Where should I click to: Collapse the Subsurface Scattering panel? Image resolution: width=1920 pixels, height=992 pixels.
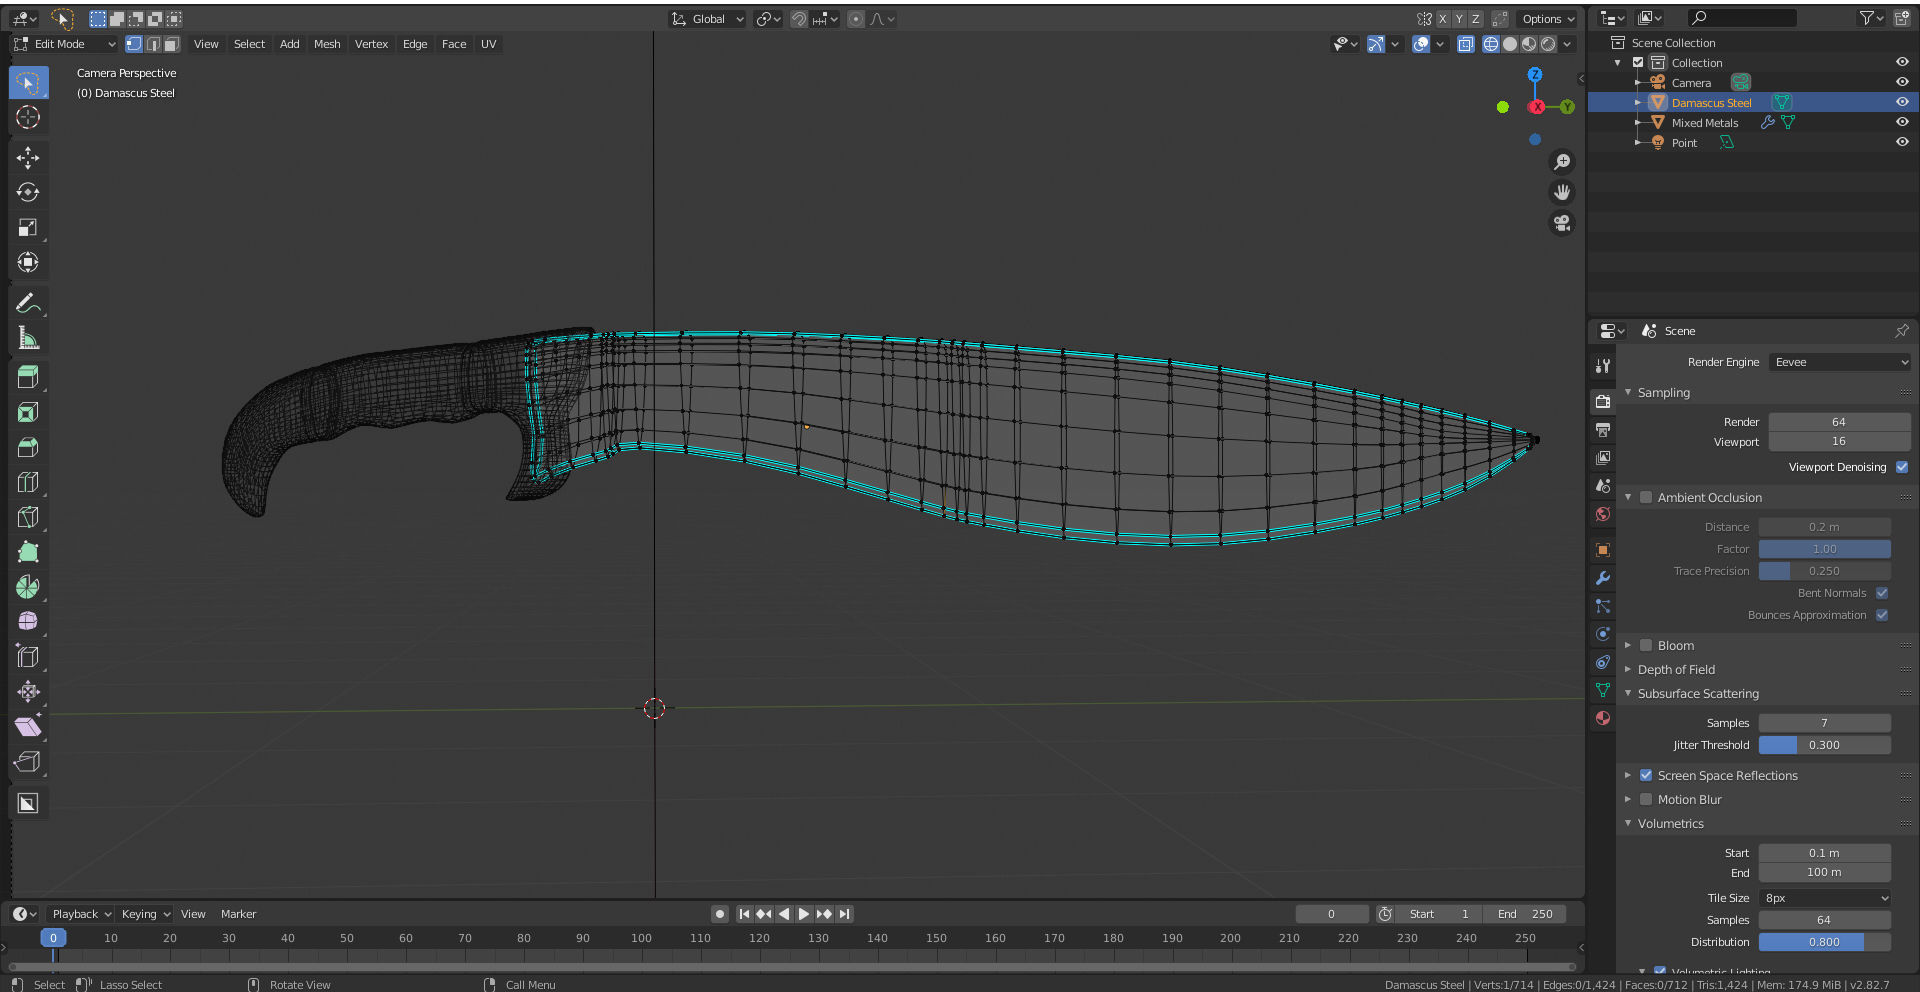(x=1628, y=693)
